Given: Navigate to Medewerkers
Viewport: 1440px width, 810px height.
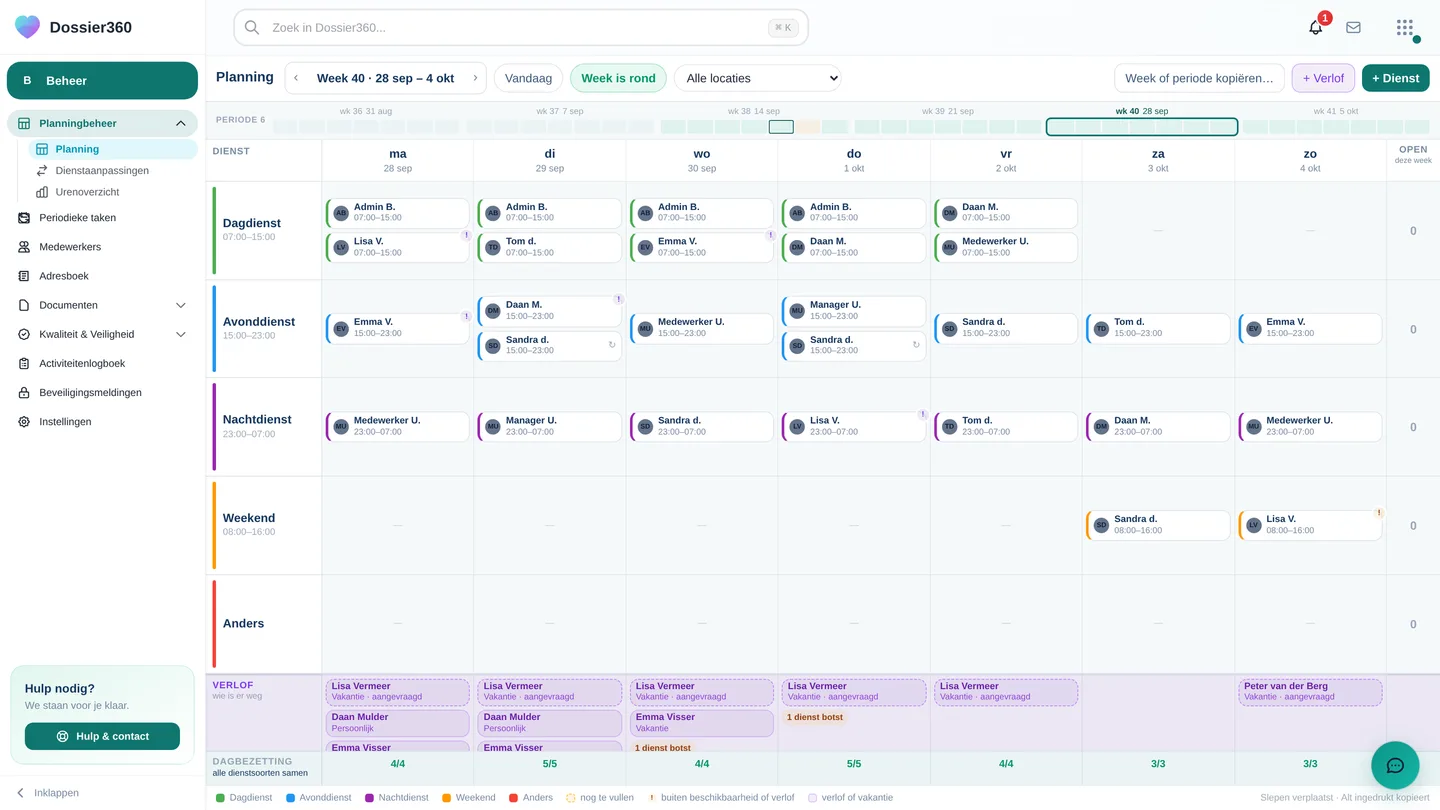Looking at the screenshot, I should coord(102,247).
